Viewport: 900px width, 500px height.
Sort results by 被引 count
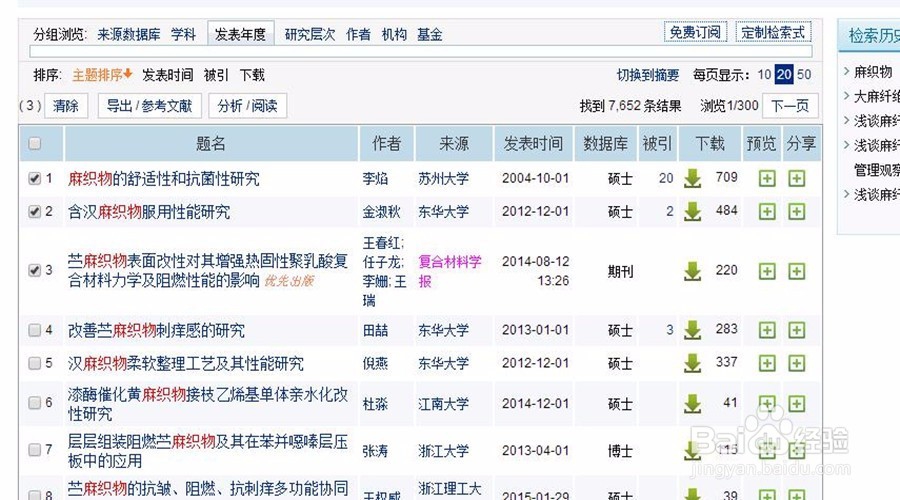[x=216, y=75]
